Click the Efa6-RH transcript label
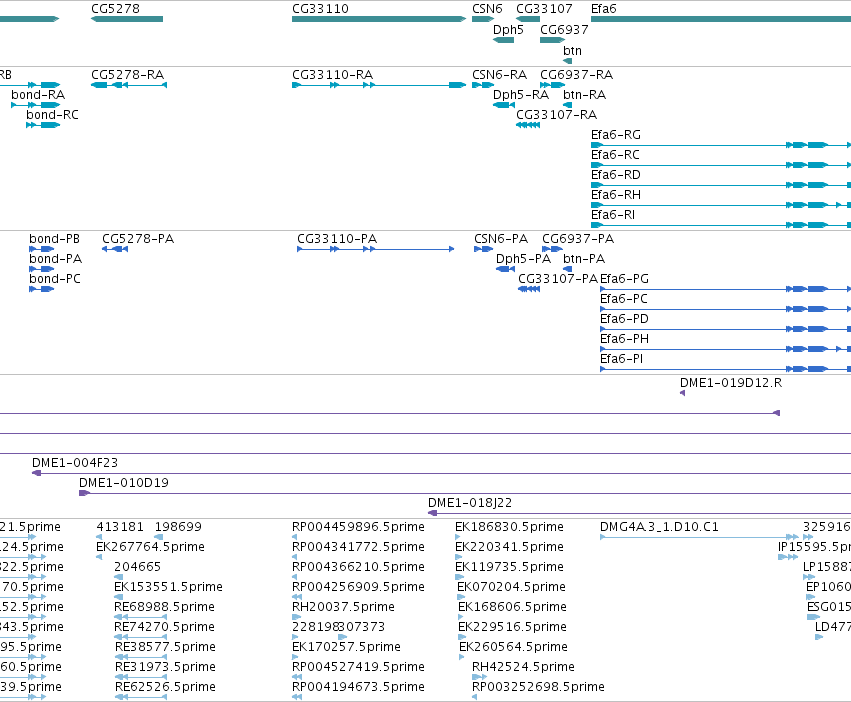 pos(615,194)
